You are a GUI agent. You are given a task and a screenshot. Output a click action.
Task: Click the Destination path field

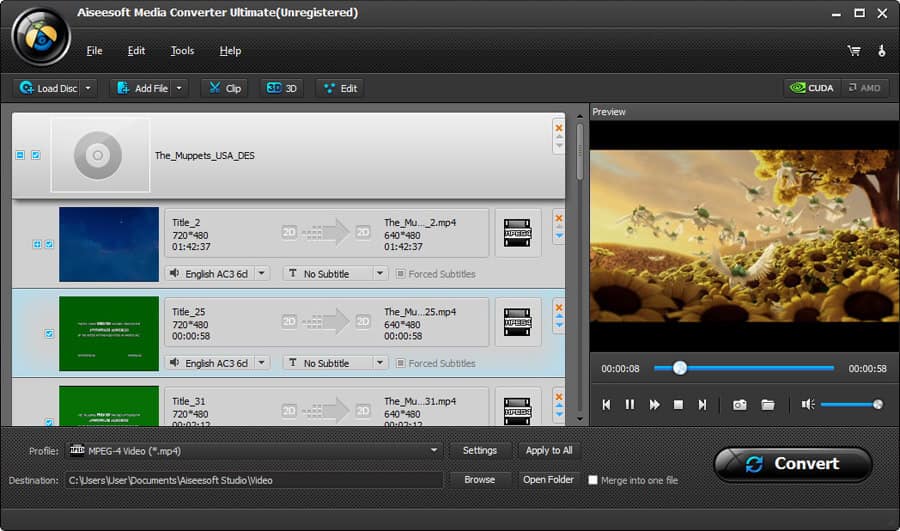coord(254,480)
